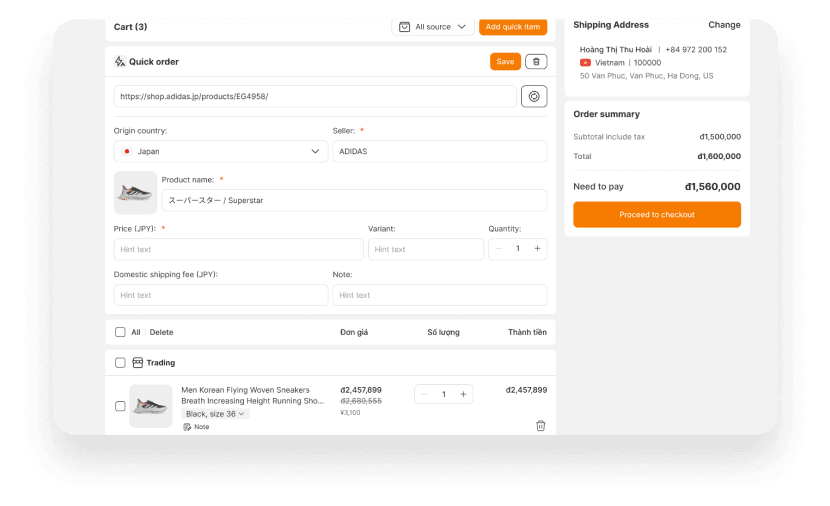Click the Price (JPY) input field
Viewport: 830px width, 506px height.
coord(238,249)
